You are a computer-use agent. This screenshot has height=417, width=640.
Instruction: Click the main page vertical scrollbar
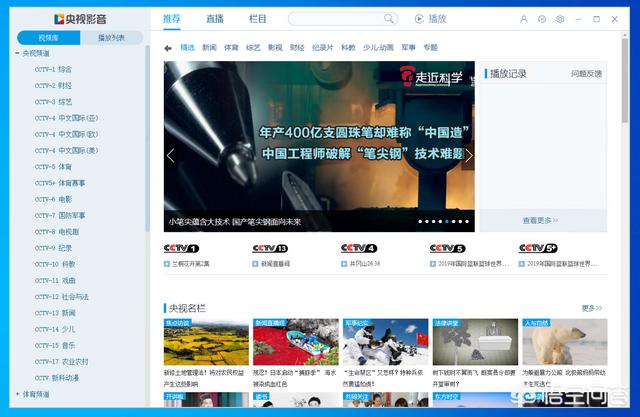click(625, 81)
